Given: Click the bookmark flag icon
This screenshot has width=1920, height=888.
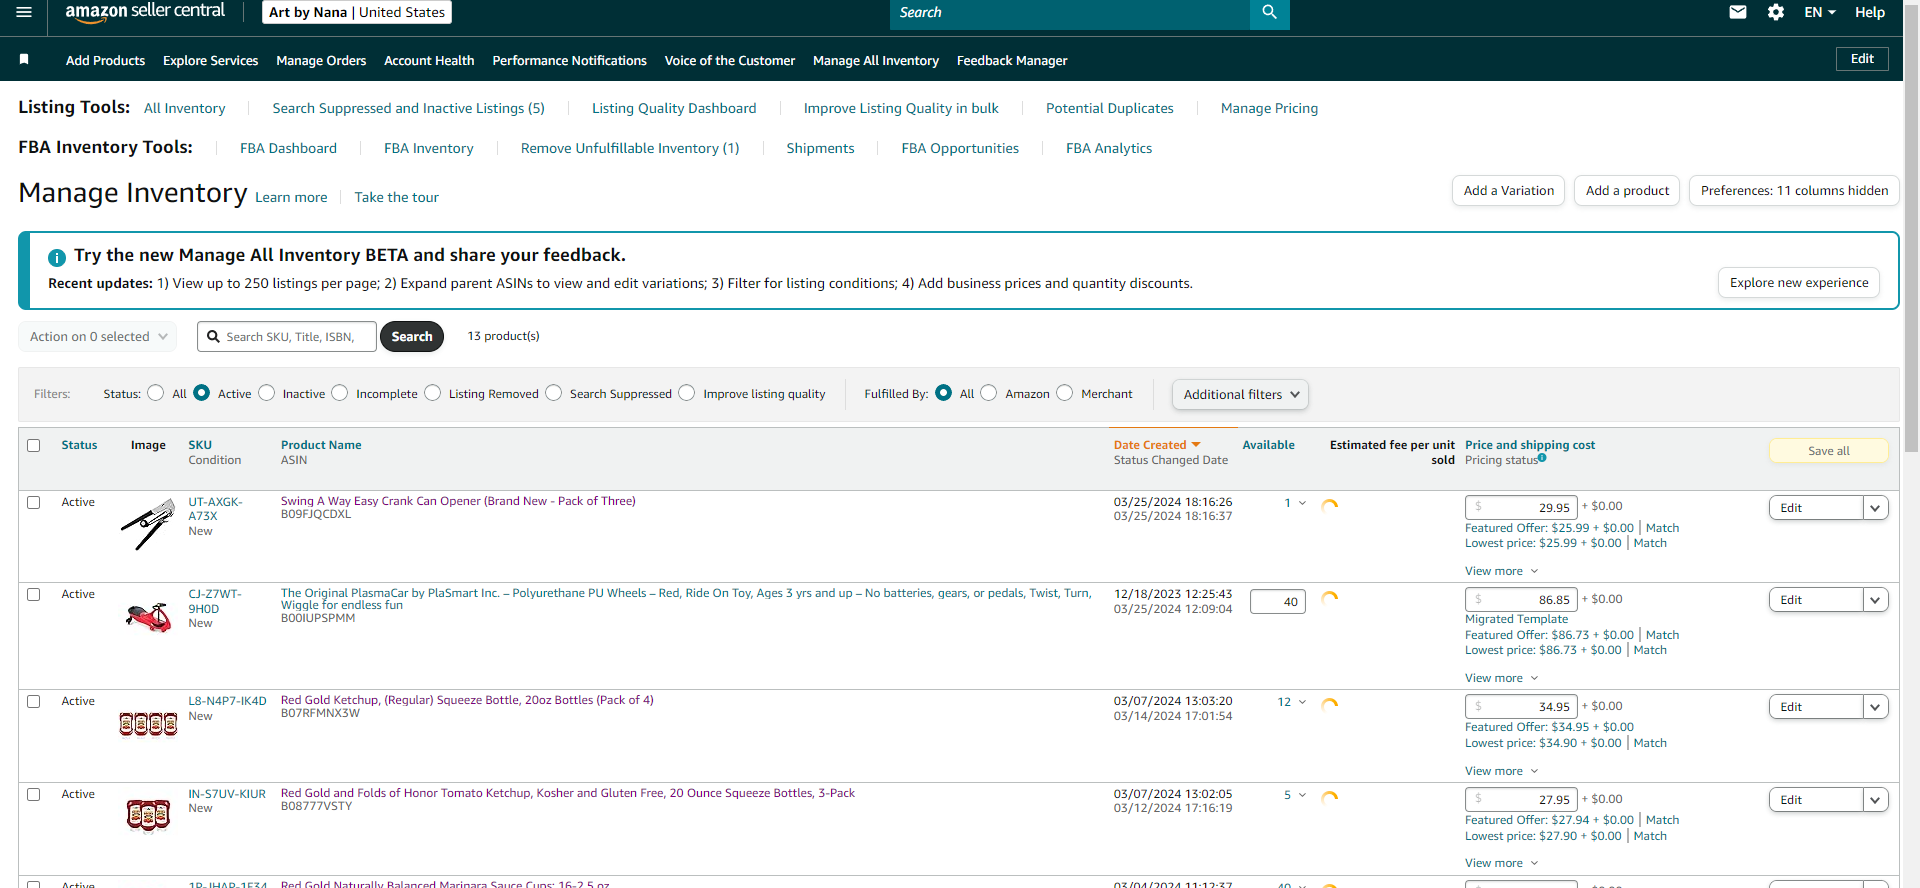Looking at the screenshot, I should [24, 60].
